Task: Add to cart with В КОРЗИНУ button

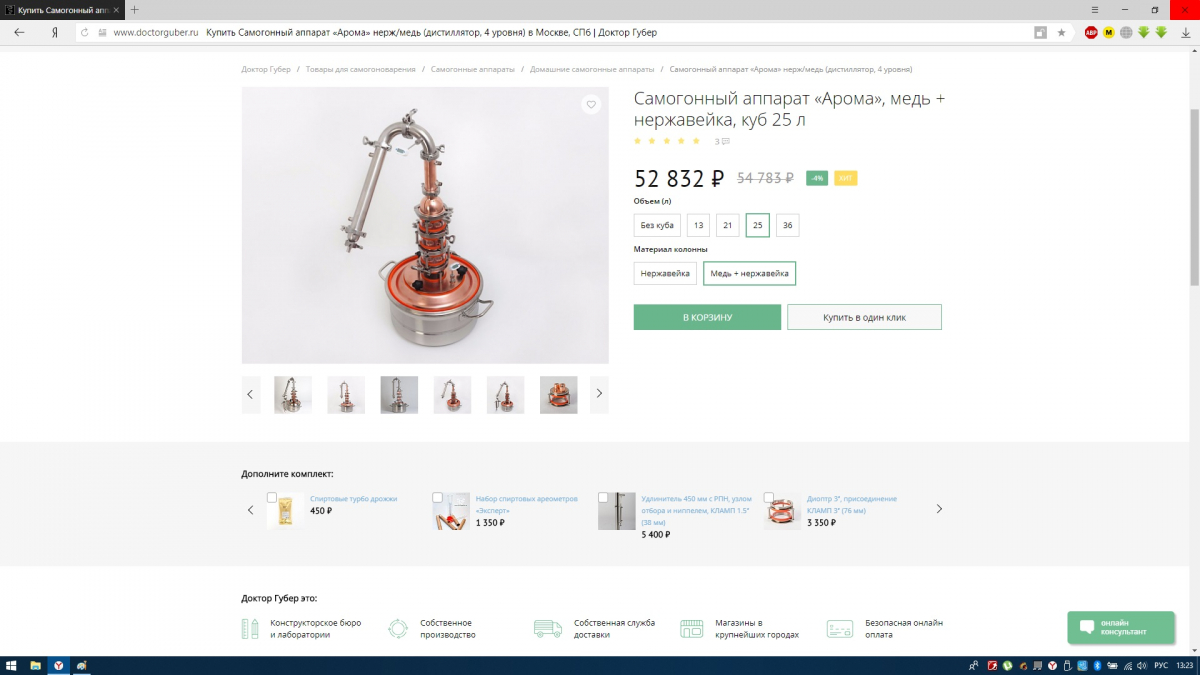Action: click(707, 317)
